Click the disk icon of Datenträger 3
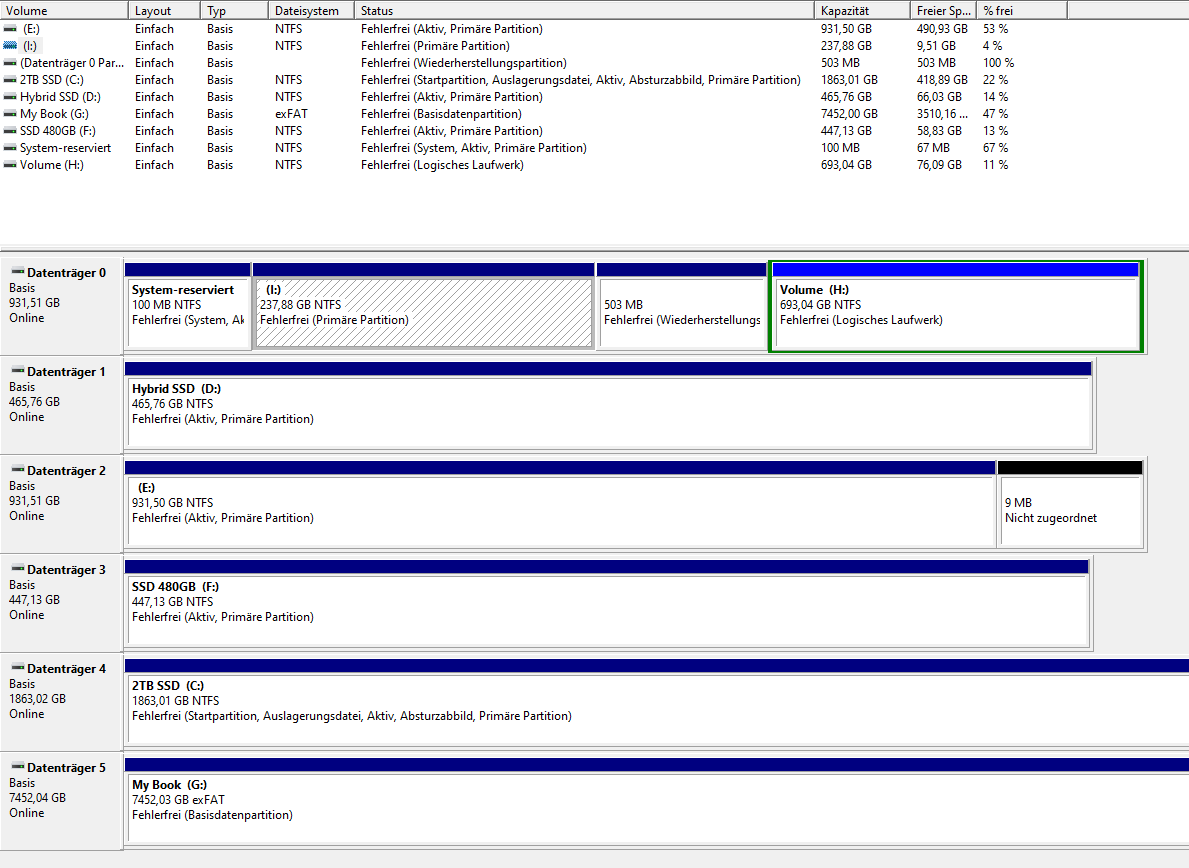The width and height of the screenshot is (1189, 868). point(17,569)
